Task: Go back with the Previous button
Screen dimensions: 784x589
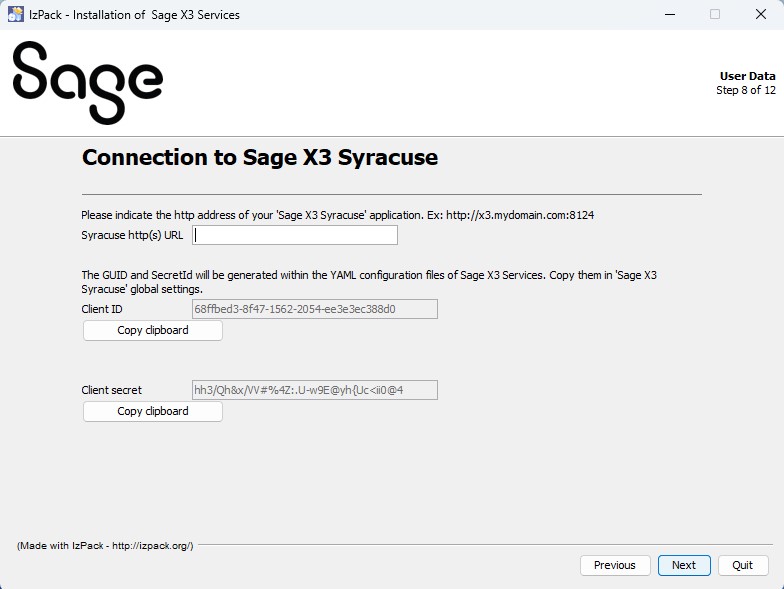Action: [x=614, y=565]
